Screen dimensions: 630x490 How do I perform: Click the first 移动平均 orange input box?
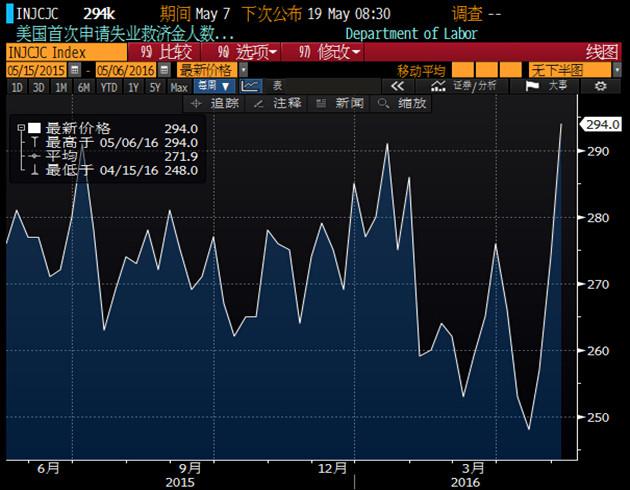click(x=462, y=70)
